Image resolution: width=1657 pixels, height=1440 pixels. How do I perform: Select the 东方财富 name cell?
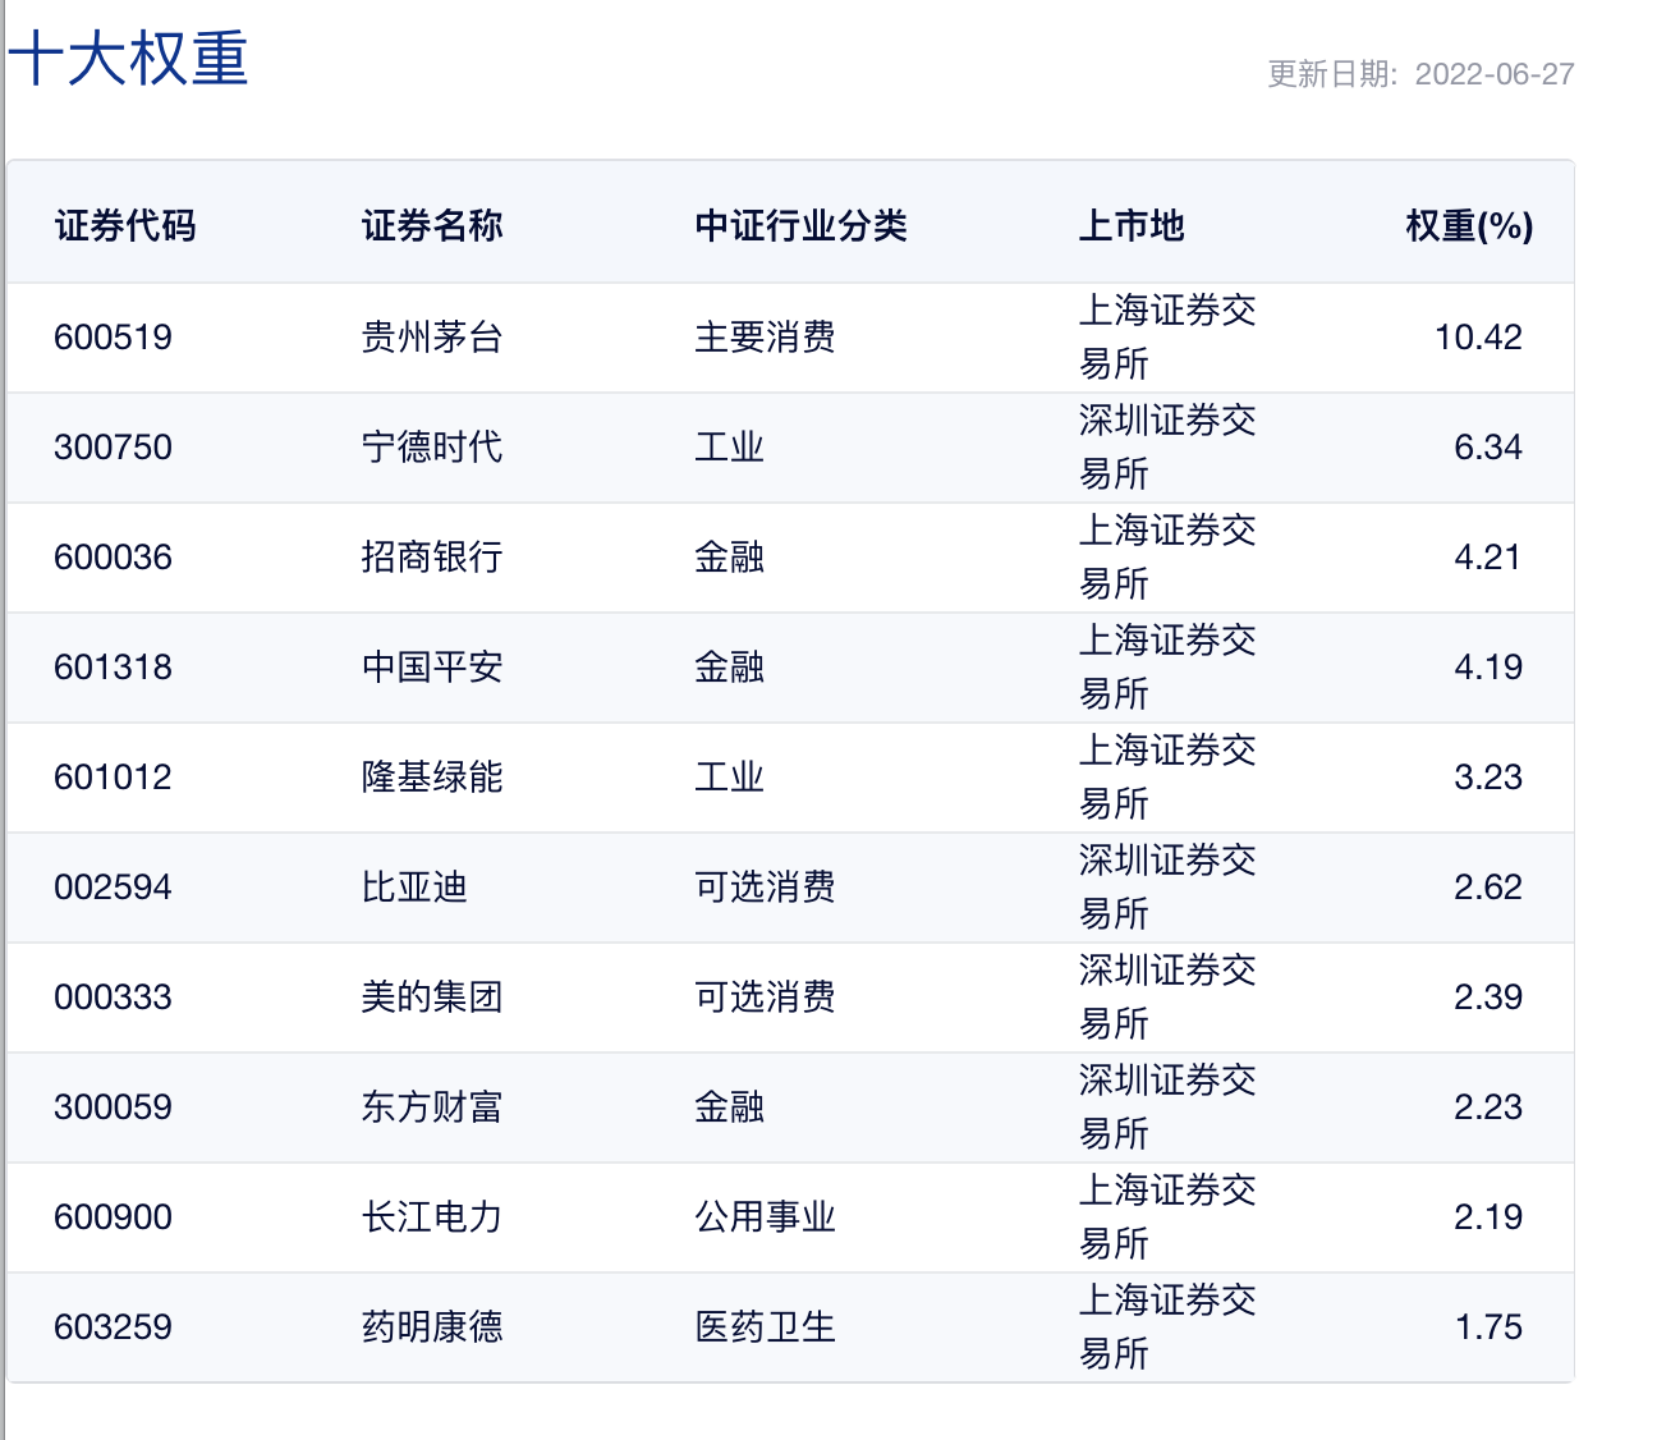432,1107
